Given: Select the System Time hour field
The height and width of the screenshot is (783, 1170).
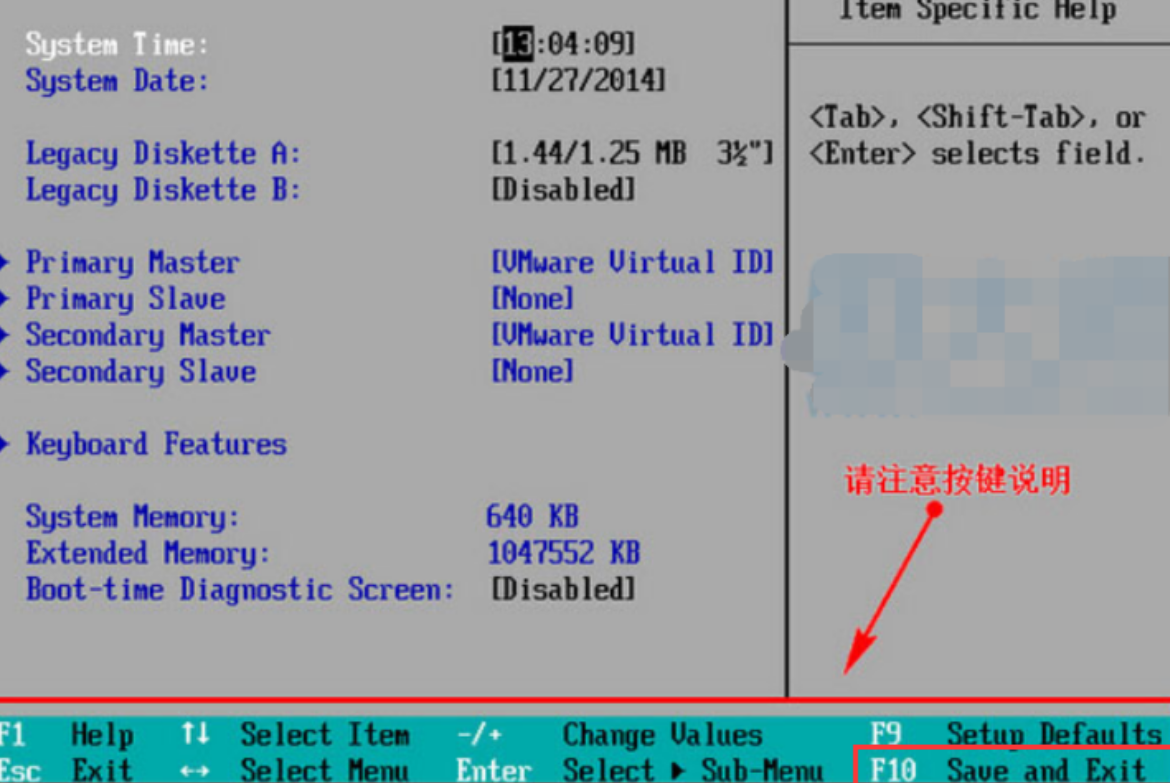Looking at the screenshot, I should pos(517,44).
